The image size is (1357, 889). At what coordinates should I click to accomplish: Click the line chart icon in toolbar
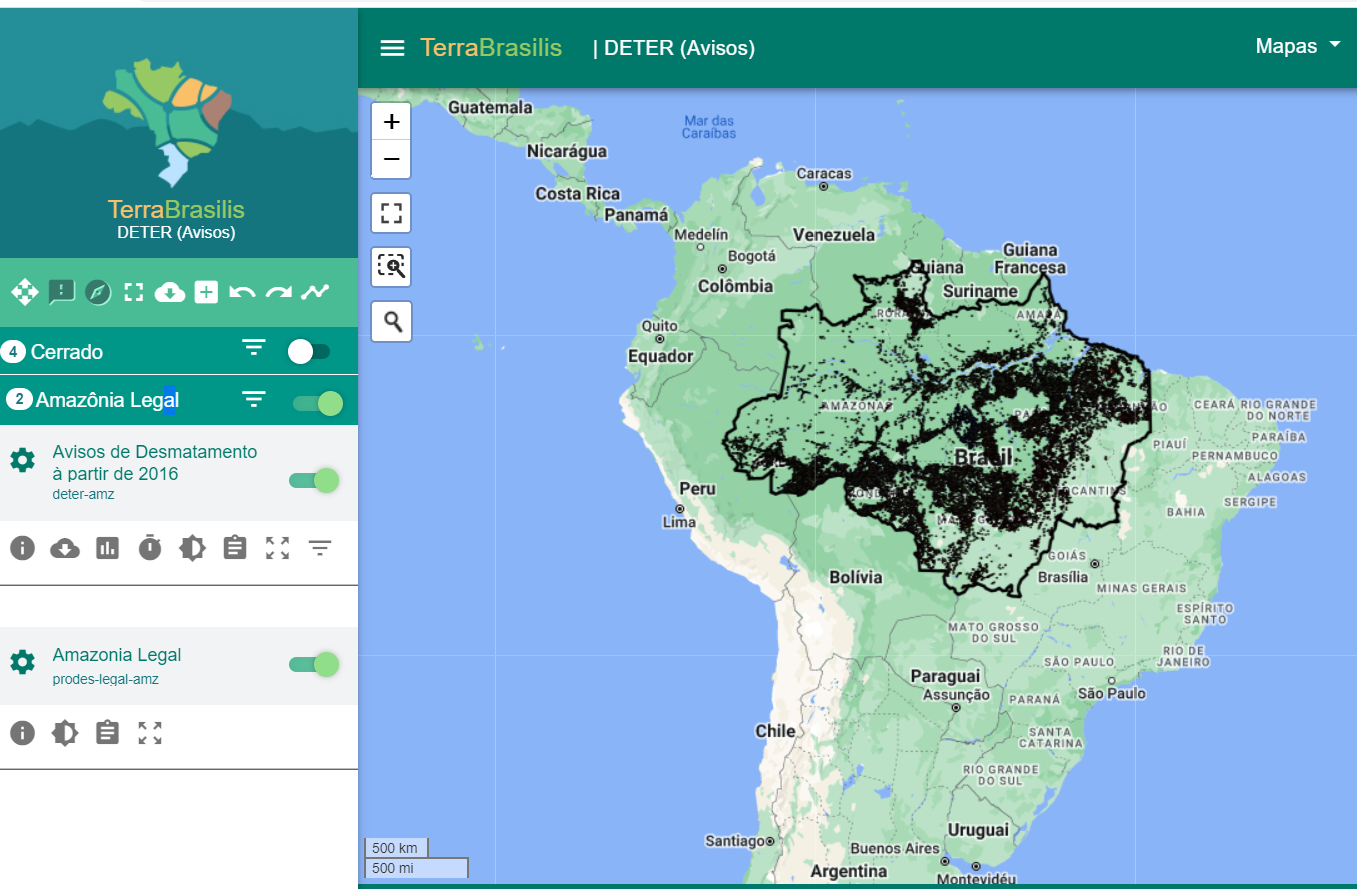click(x=315, y=292)
